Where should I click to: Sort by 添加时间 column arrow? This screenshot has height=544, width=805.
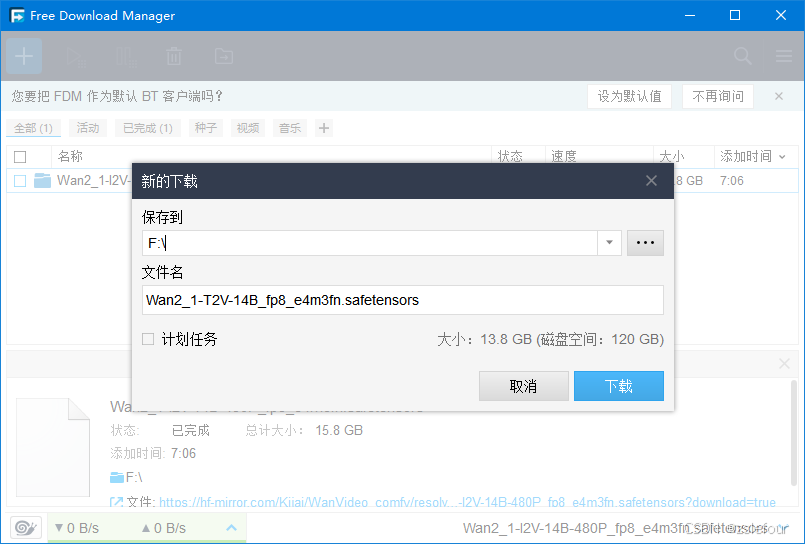pyautogui.click(x=782, y=157)
